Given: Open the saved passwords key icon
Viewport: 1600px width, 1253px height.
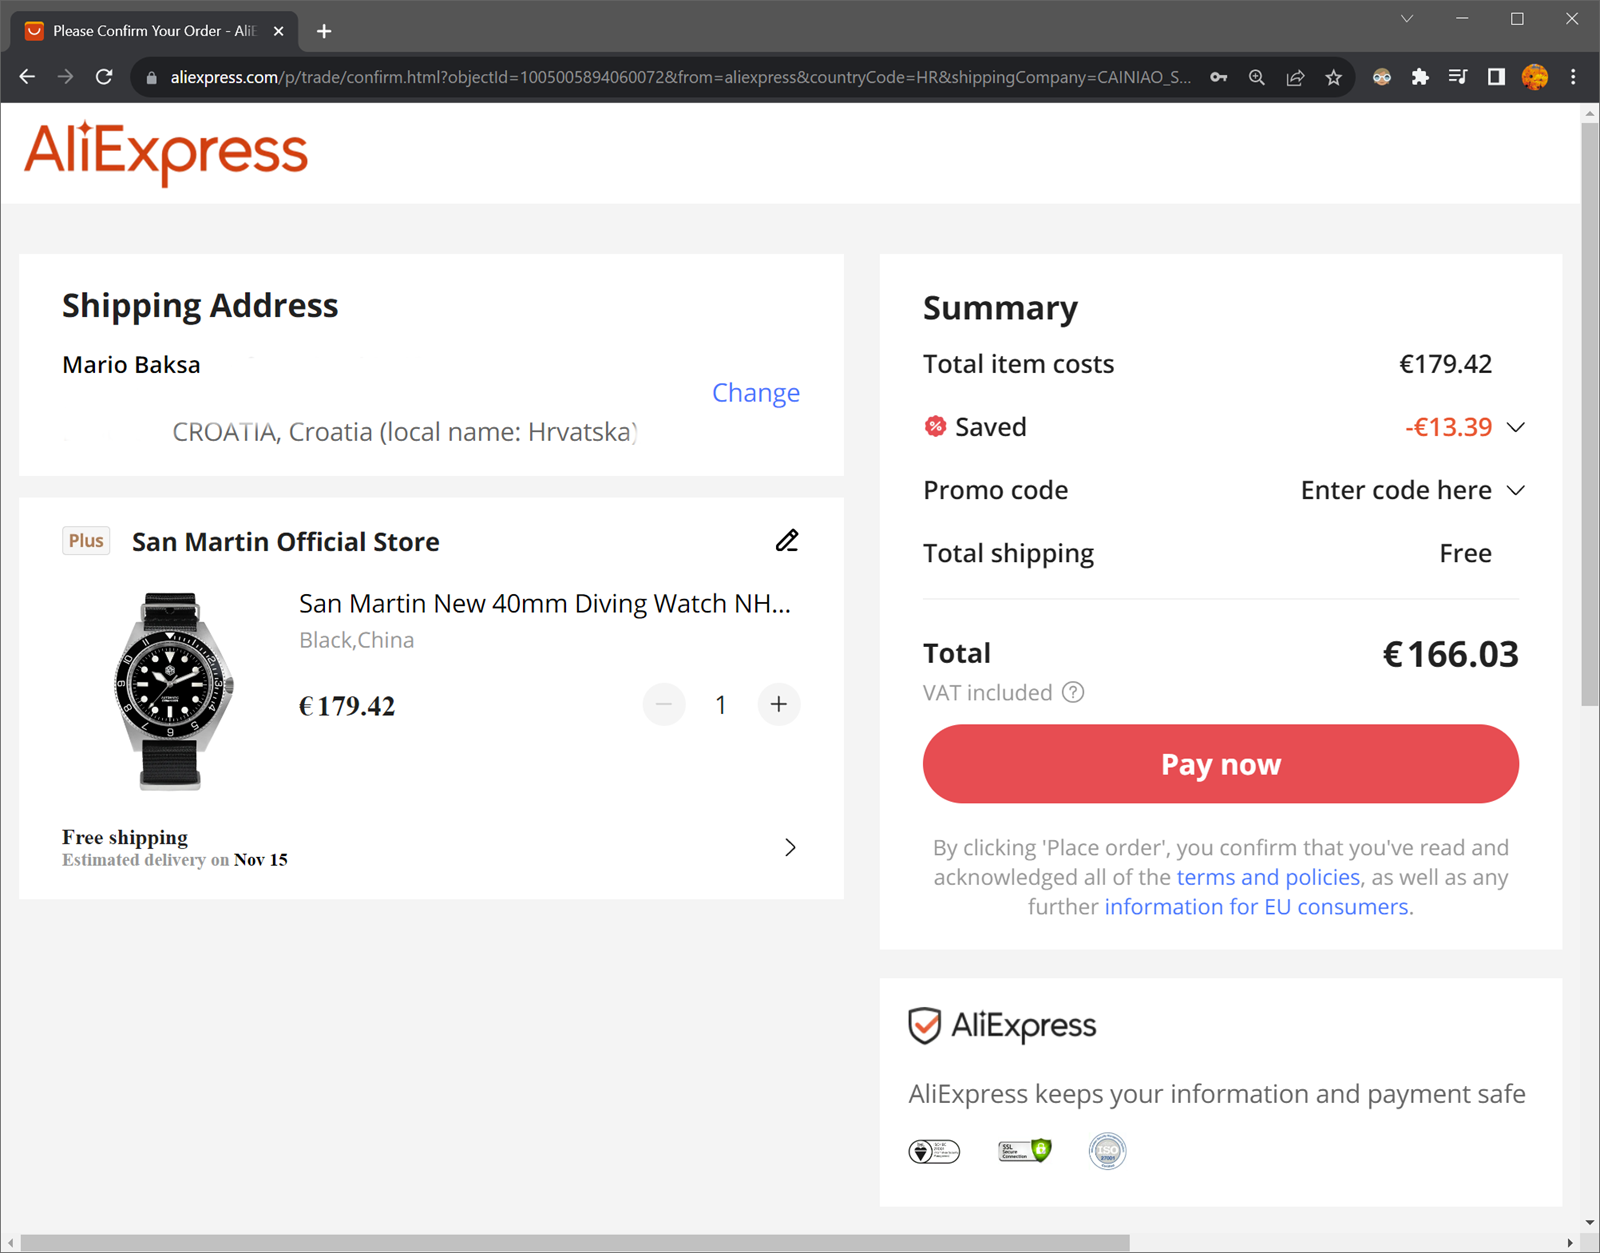Looking at the screenshot, I should point(1218,77).
